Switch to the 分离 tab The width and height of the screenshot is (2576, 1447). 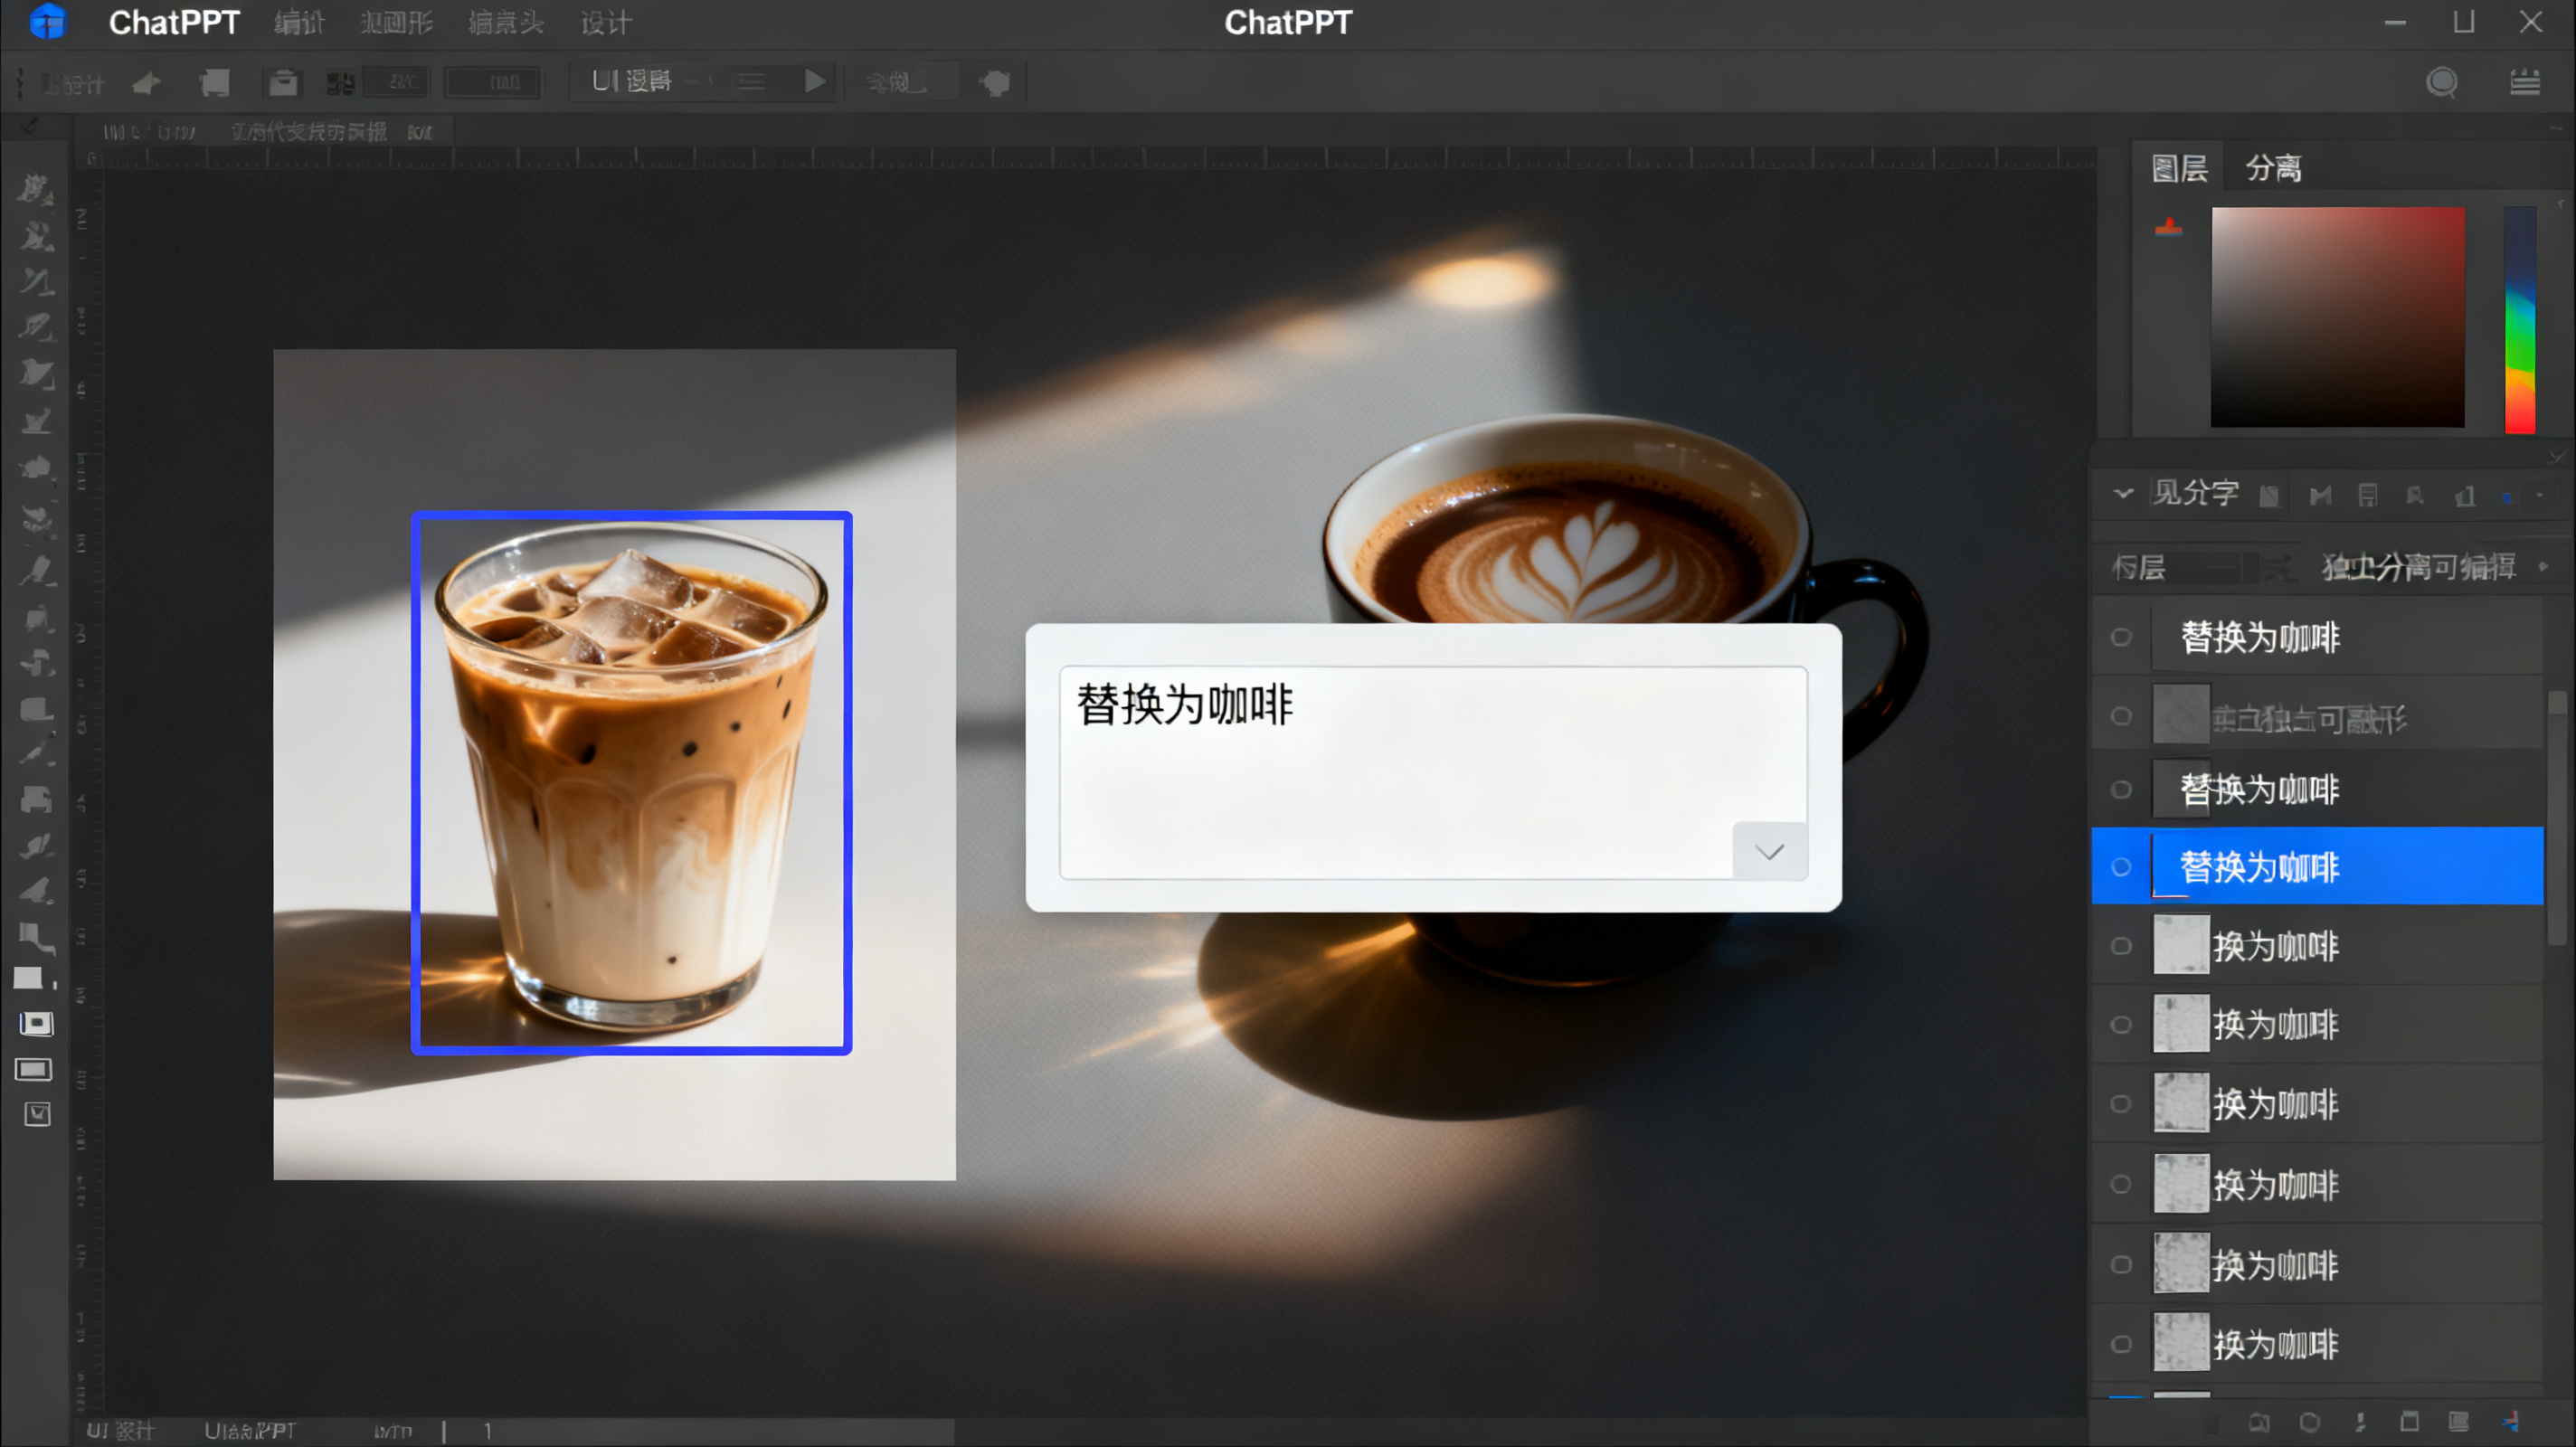pos(2273,168)
